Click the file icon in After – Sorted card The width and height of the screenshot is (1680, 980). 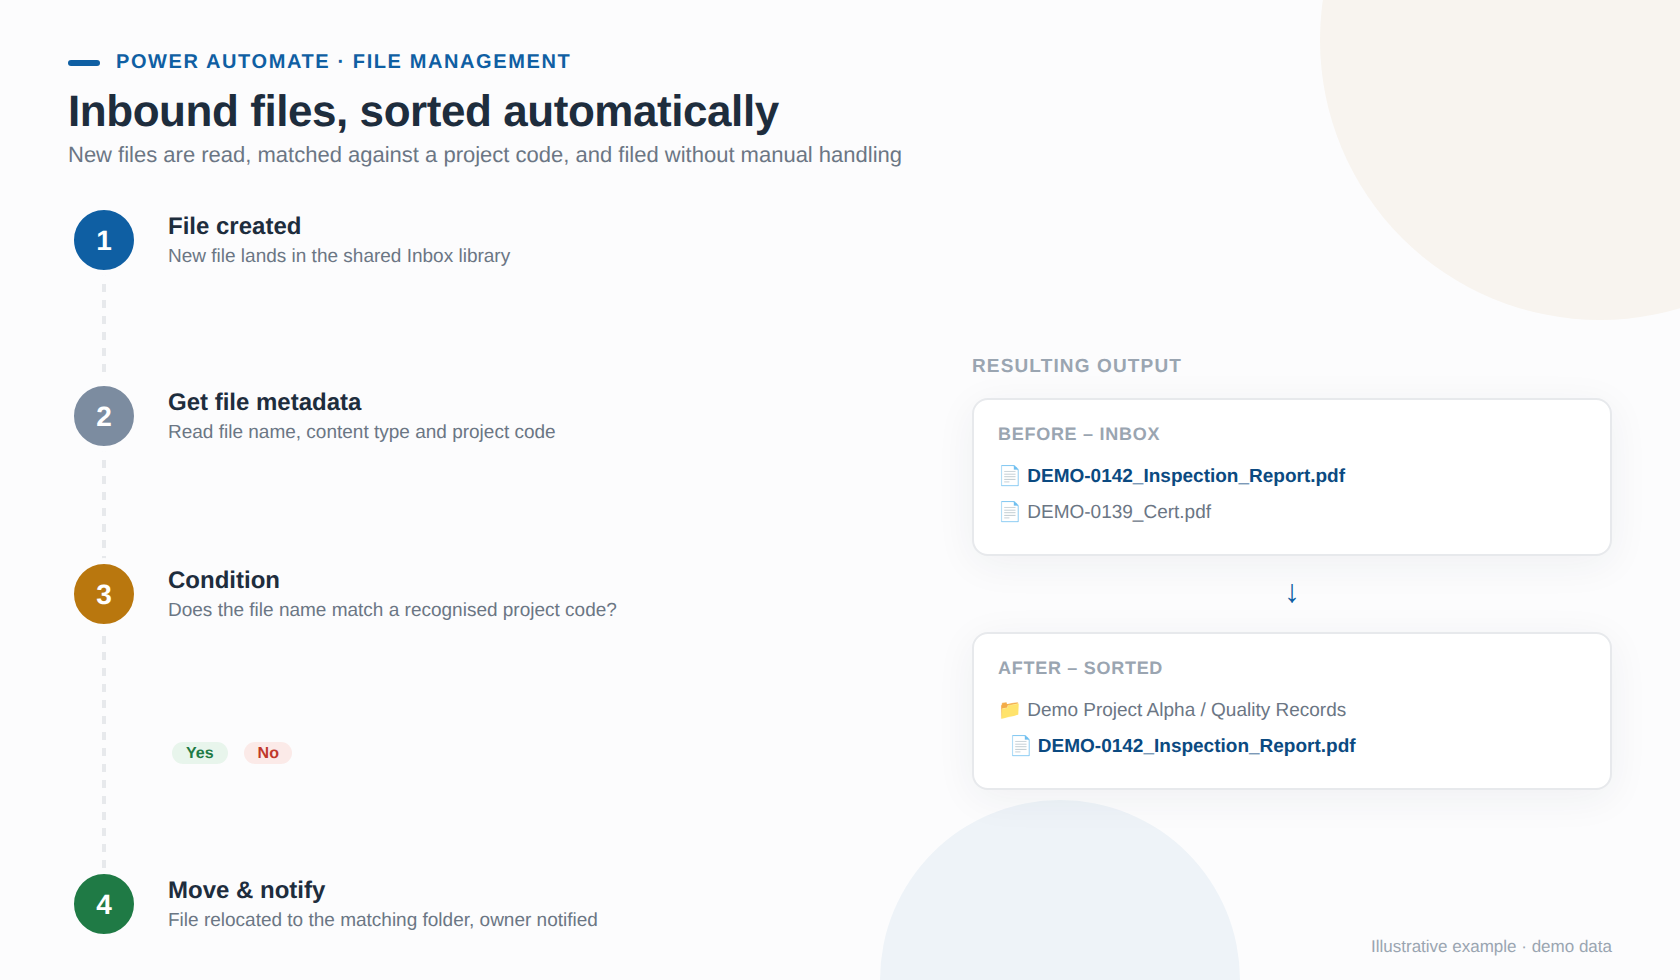click(1020, 745)
